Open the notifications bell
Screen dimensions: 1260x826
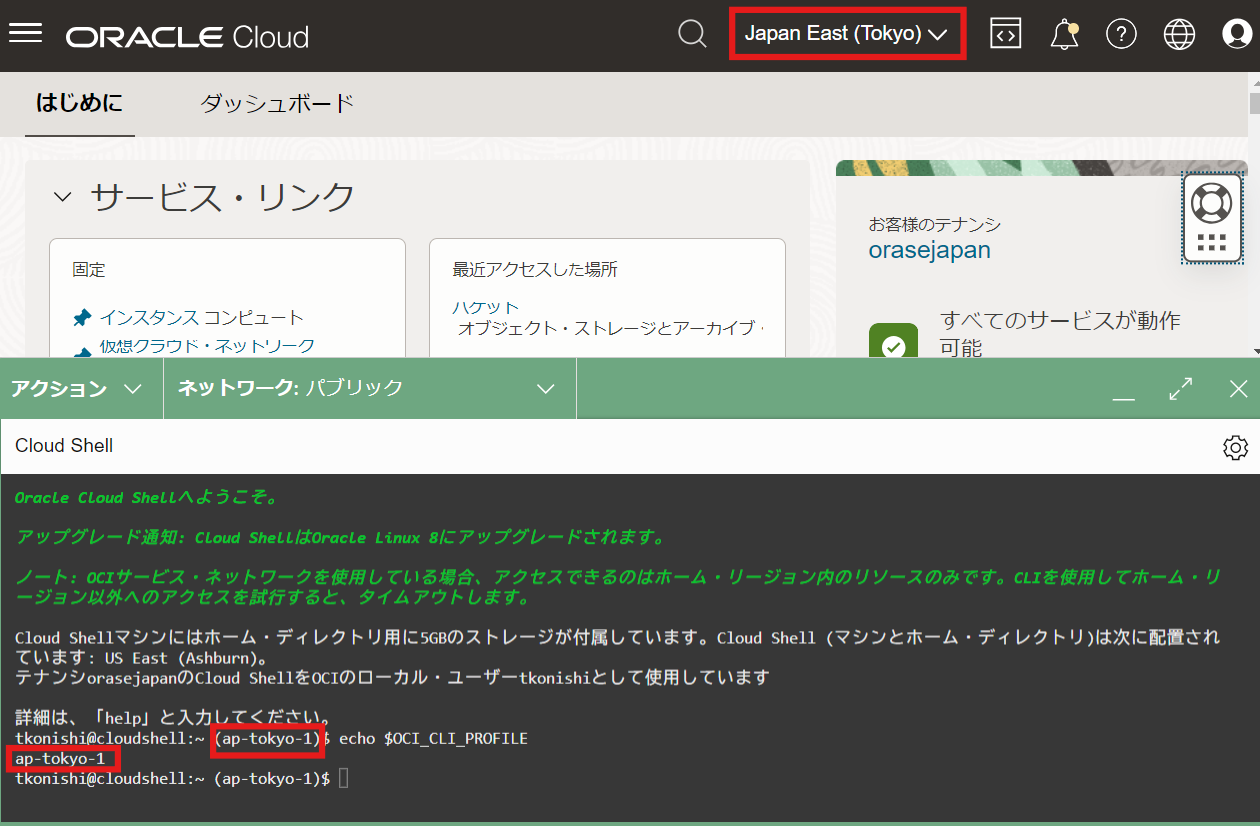point(1064,35)
